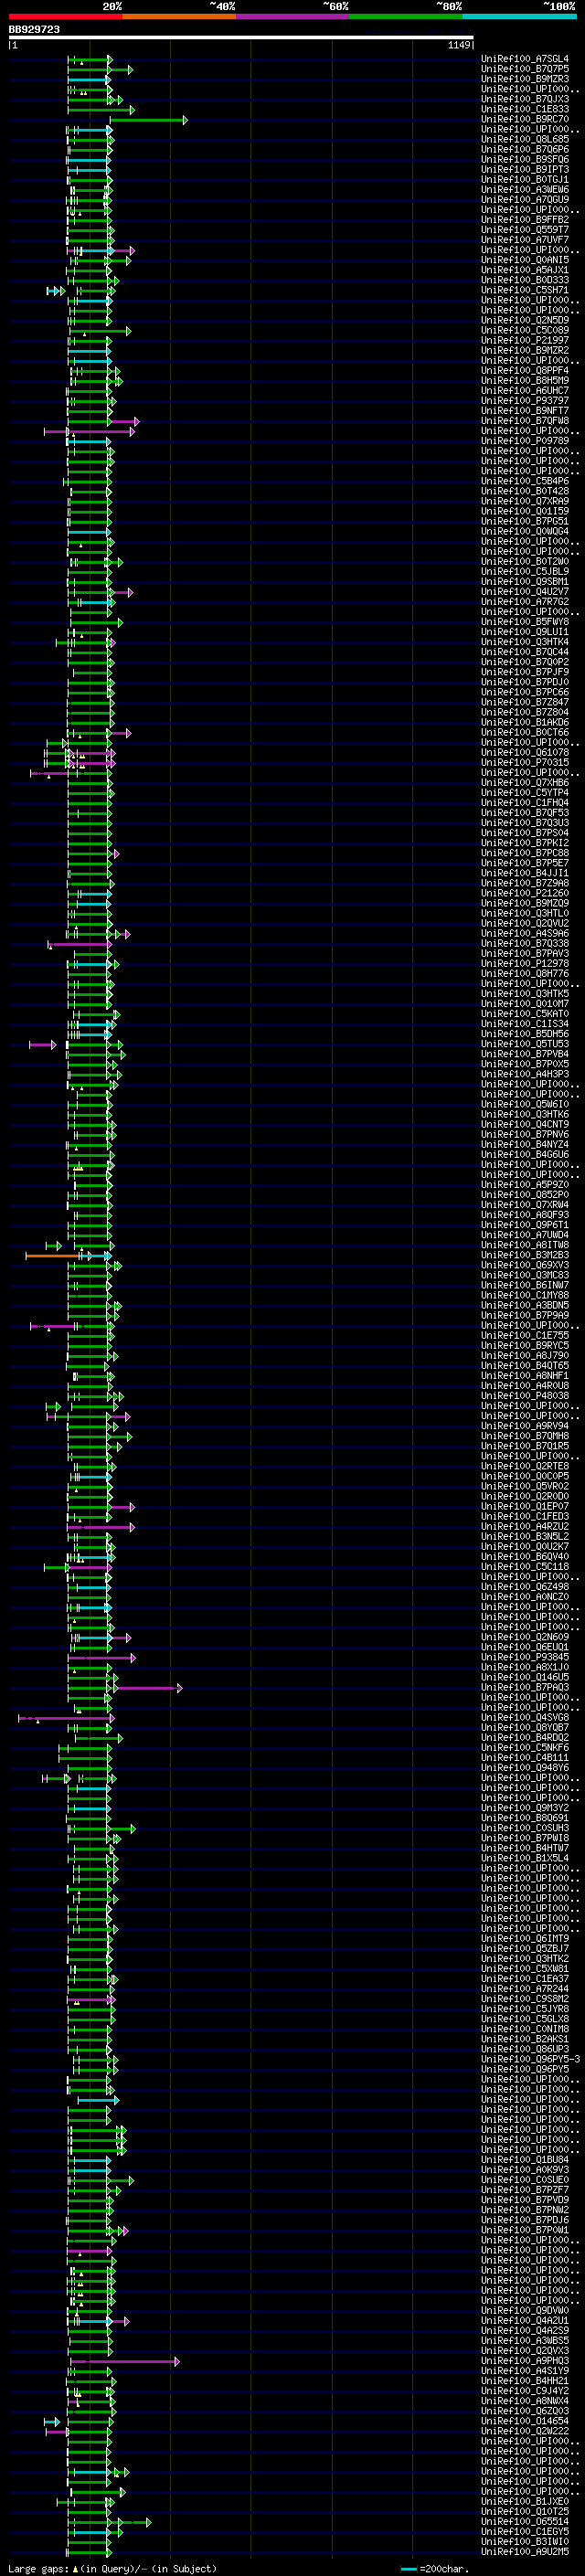Click UniRef100_C5SH71 label
This screenshot has height=2576, width=585.
[x=525, y=290]
